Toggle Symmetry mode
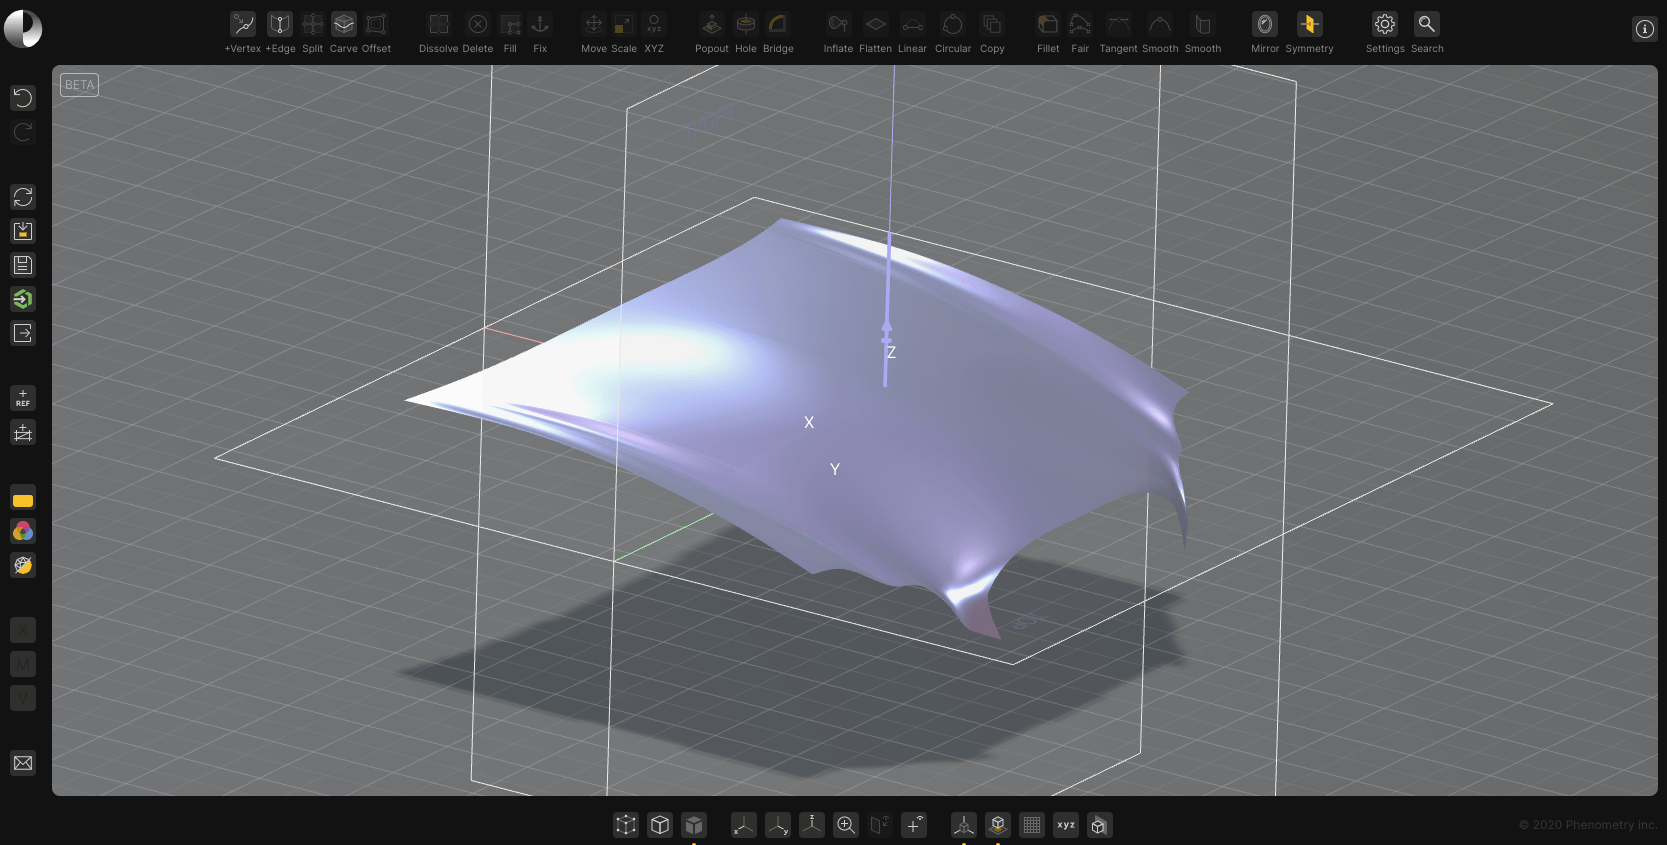Viewport: 1667px width, 845px height. 1309,24
